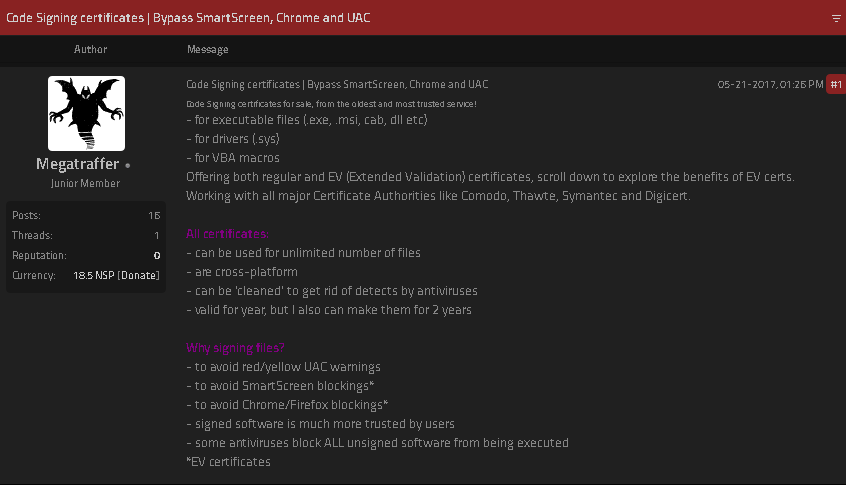Click the 'Why signing files?' purple heading
The height and width of the screenshot is (485, 846).
235,348
